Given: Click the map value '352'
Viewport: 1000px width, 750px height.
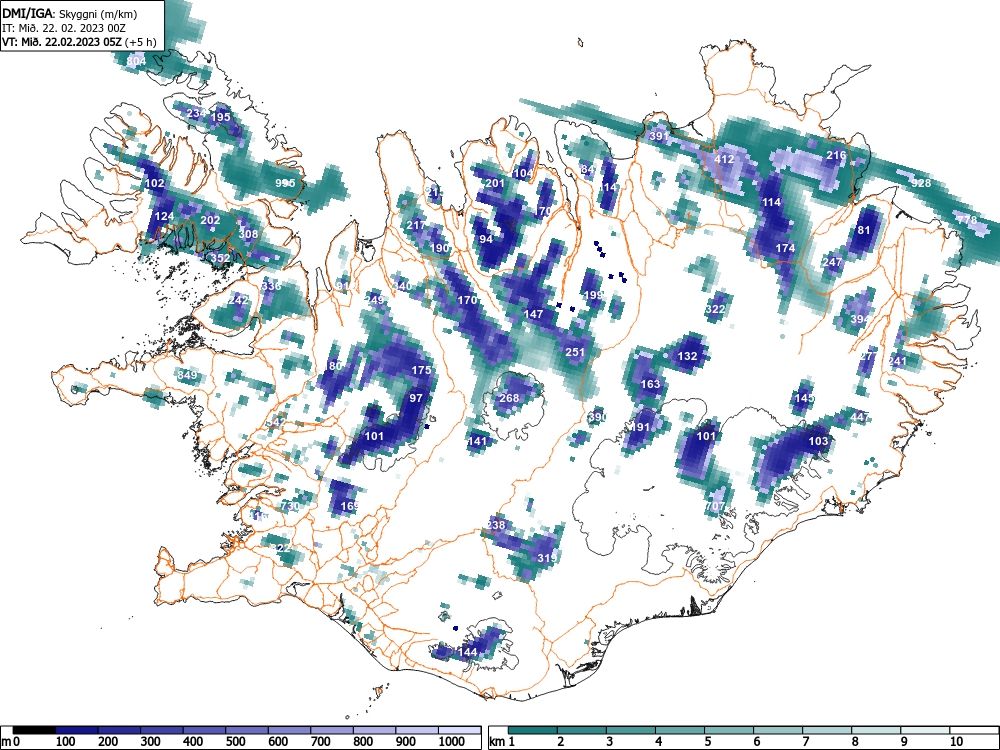Looking at the screenshot, I should tap(220, 258).
